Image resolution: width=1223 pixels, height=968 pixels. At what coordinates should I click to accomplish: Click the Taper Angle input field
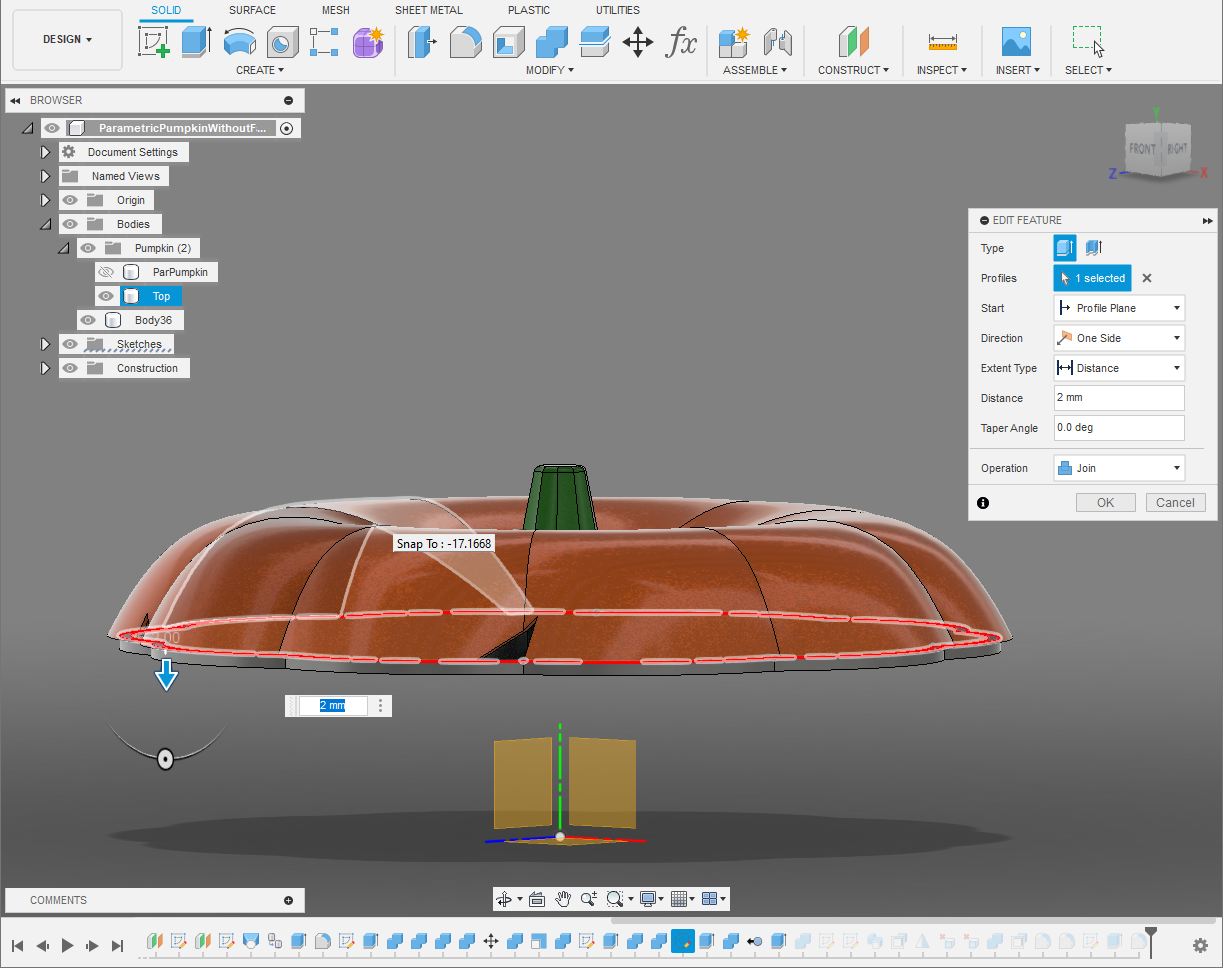1119,428
